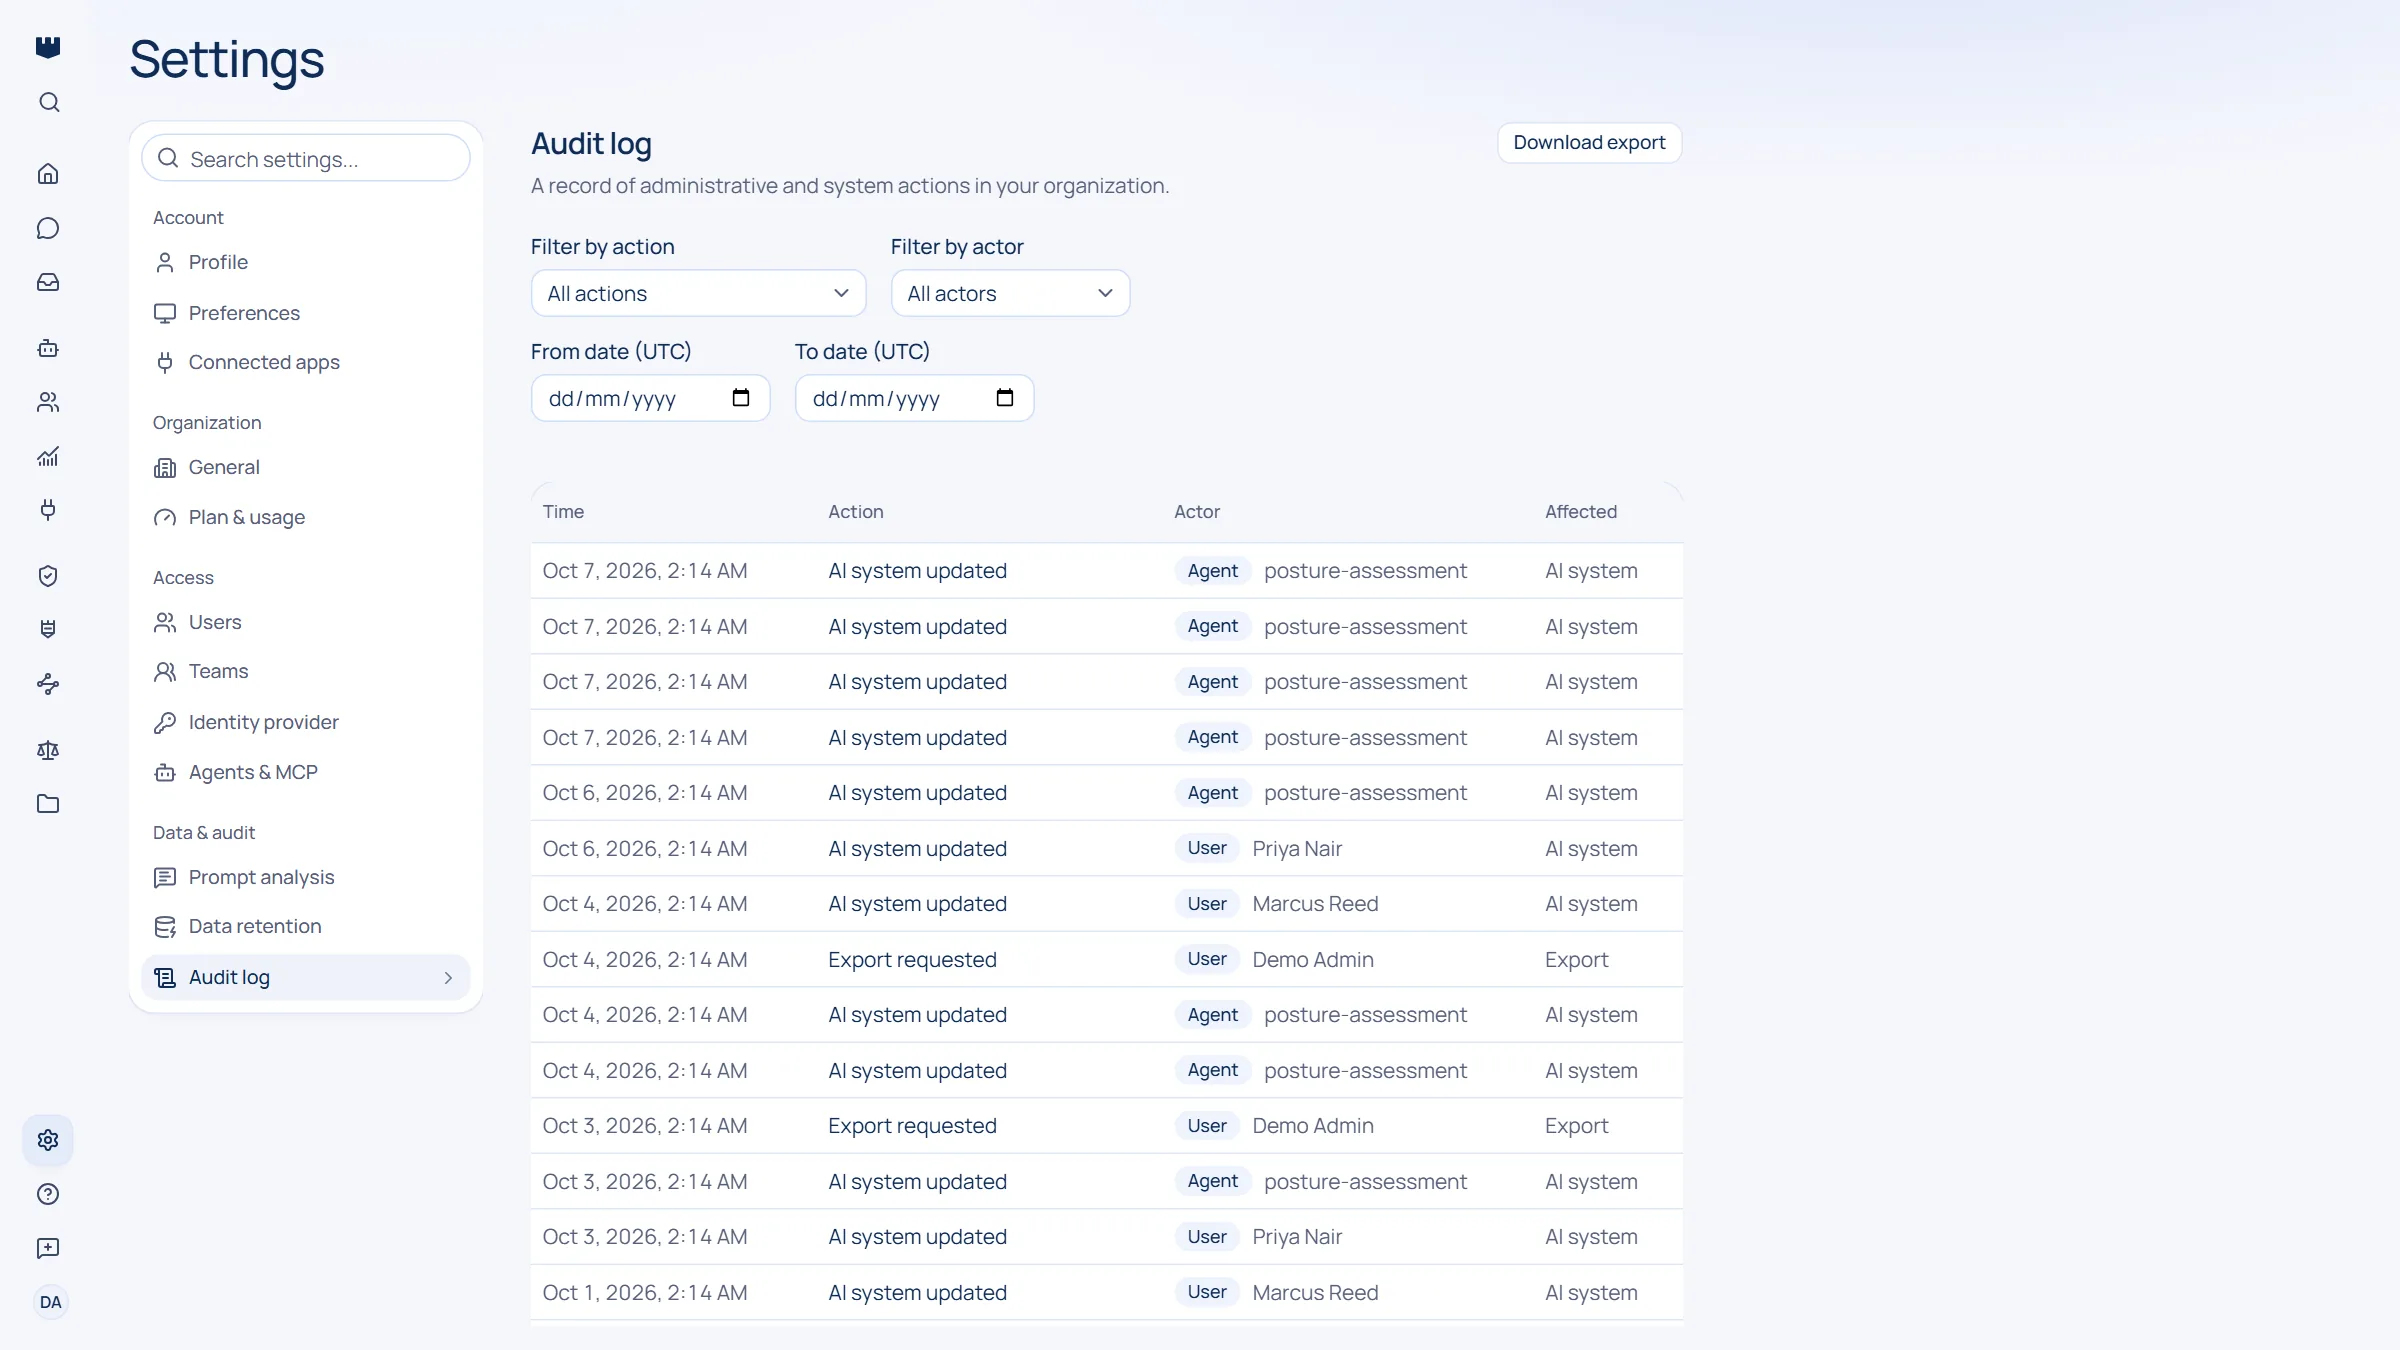Screen dimensions: 2400x1350
Task: Click the Oct 6 row by Priya Nair
Action: [x=1107, y=848]
